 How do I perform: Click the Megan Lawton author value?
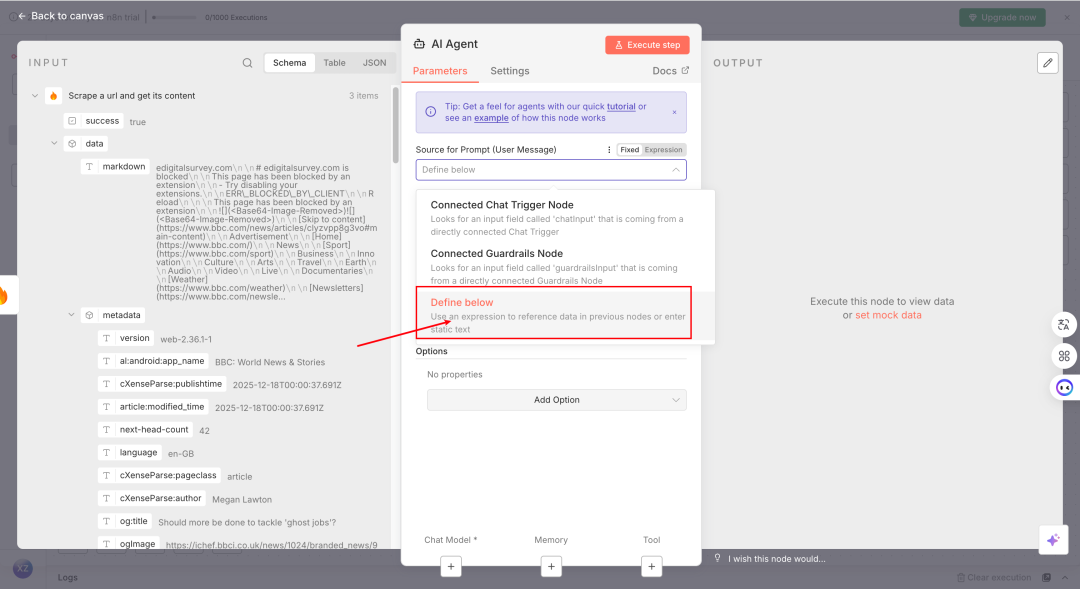242,499
